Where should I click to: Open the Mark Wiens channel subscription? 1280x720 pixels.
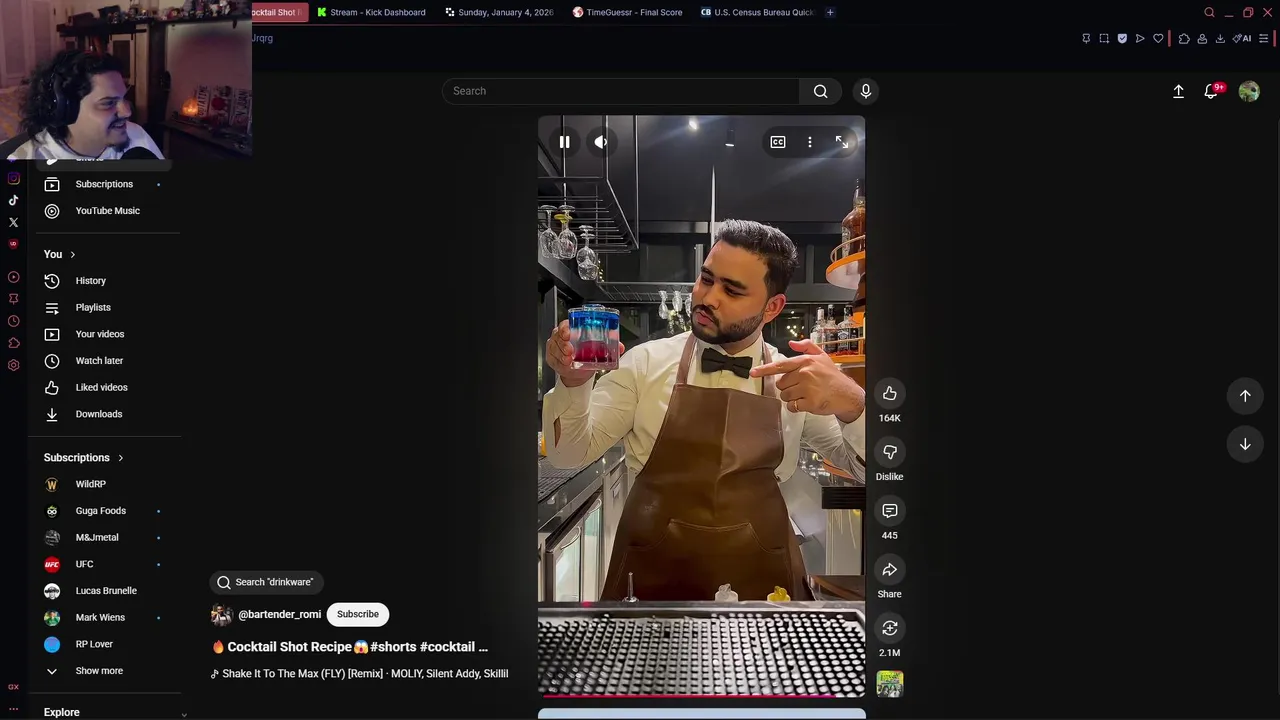click(104, 618)
